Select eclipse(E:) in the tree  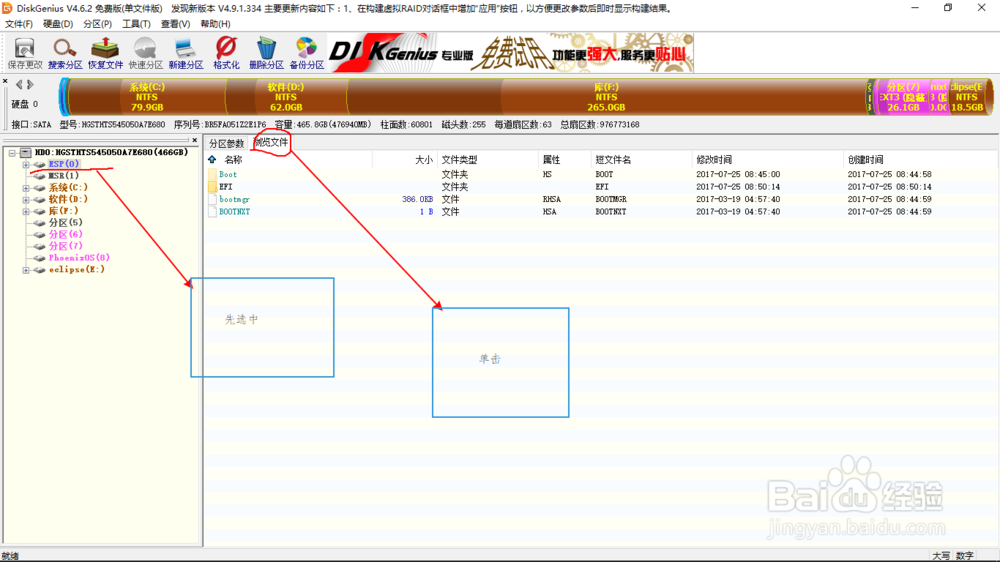click(x=77, y=269)
